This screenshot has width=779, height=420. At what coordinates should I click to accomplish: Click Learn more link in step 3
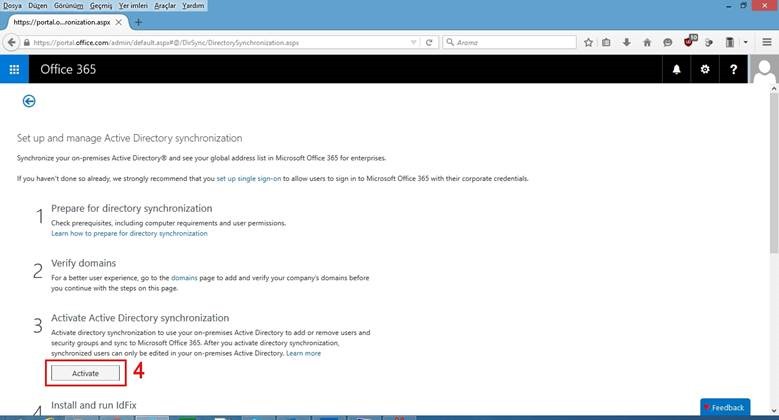304,353
